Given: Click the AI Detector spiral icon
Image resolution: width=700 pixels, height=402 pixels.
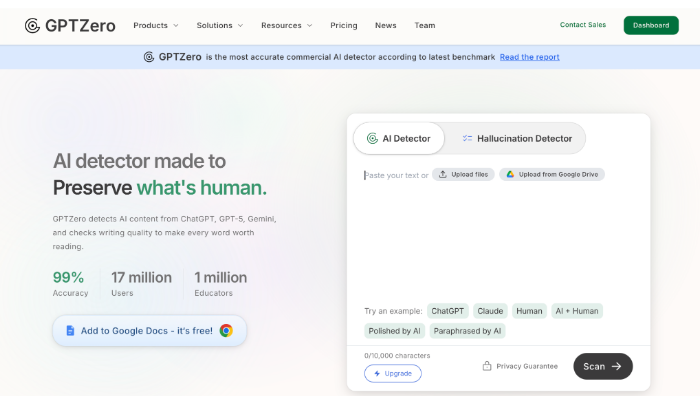Looking at the screenshot, I should click(372, 138).
